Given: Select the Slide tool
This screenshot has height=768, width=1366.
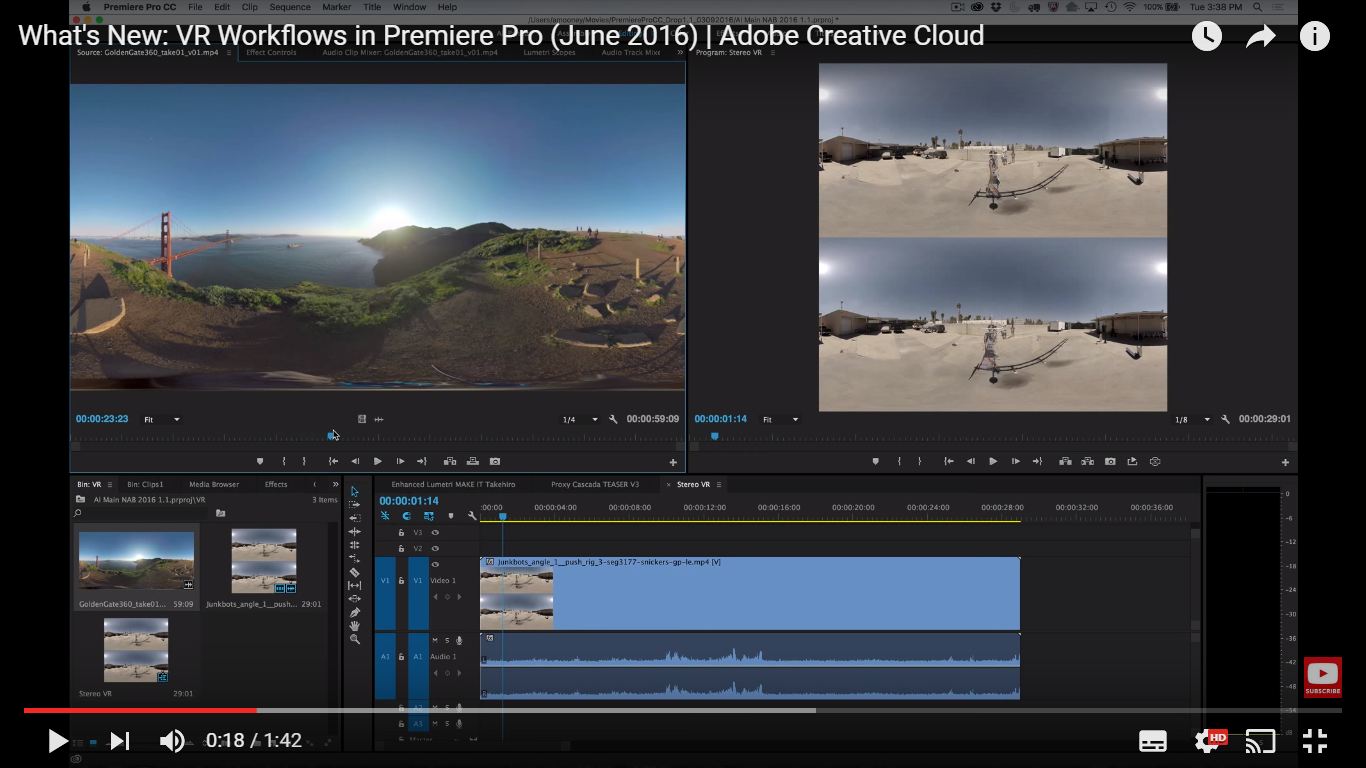Looking at the screenshot, I should (x=354, y=598).
